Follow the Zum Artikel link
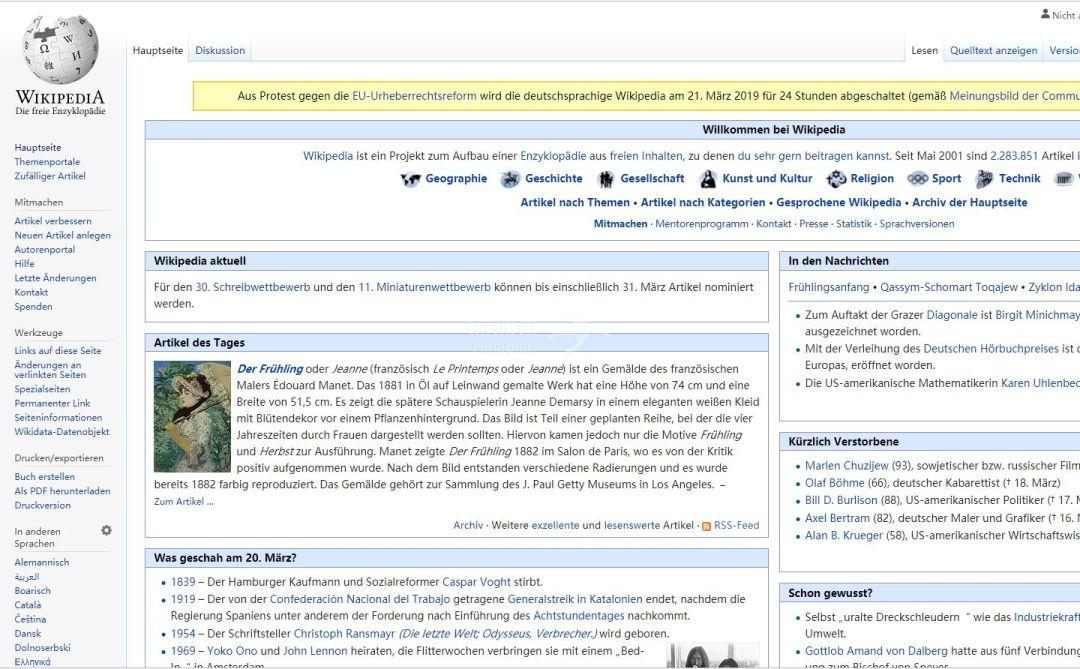Screen dimensions: 1080x669 (183, 502)
